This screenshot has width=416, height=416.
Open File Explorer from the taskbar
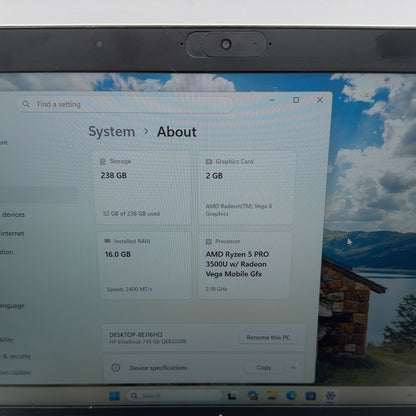point(272,396)
